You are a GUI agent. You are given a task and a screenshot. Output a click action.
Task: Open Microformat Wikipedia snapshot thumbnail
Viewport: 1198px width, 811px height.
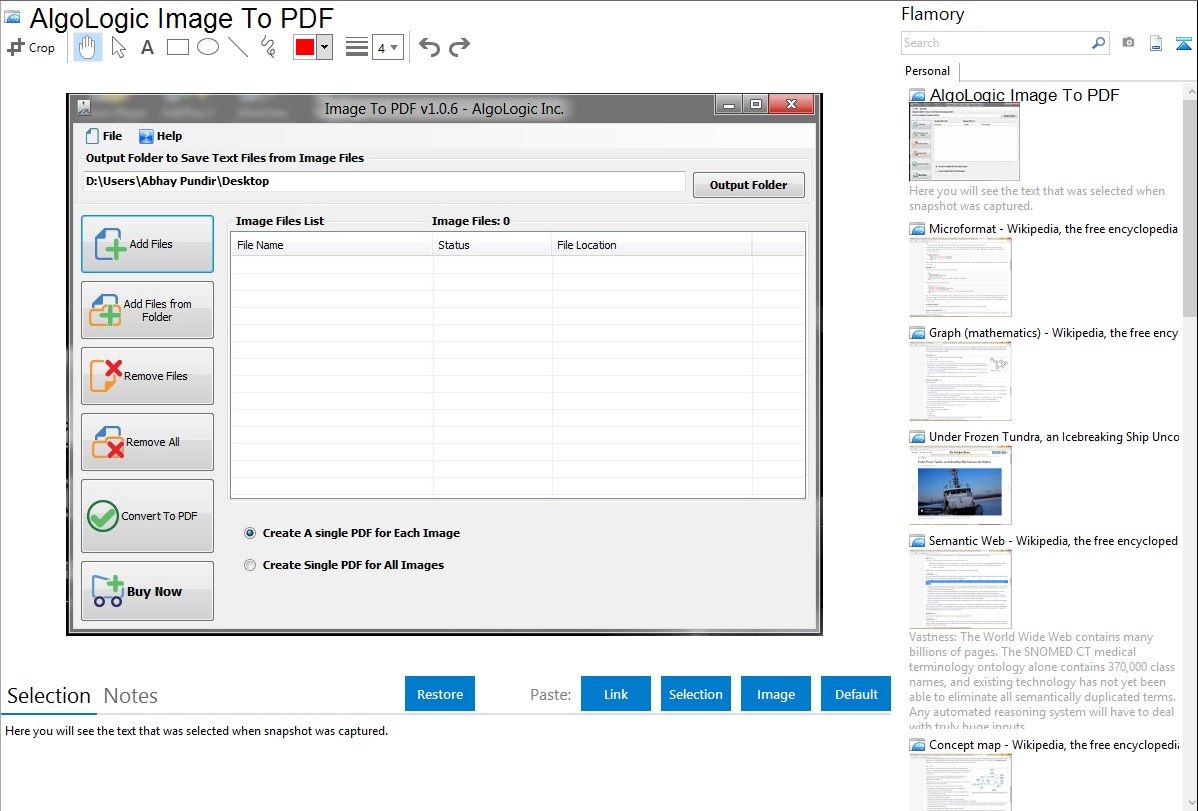[960, 277]
